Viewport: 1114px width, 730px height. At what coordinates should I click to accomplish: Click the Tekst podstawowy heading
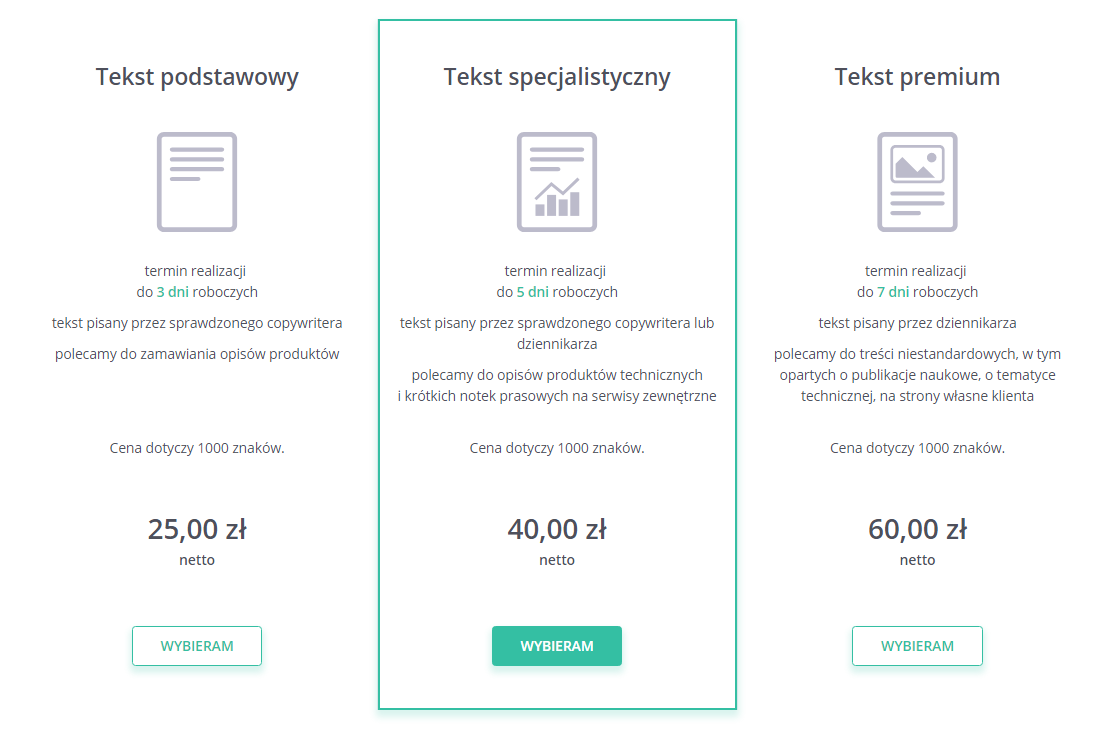coord(197,77)
